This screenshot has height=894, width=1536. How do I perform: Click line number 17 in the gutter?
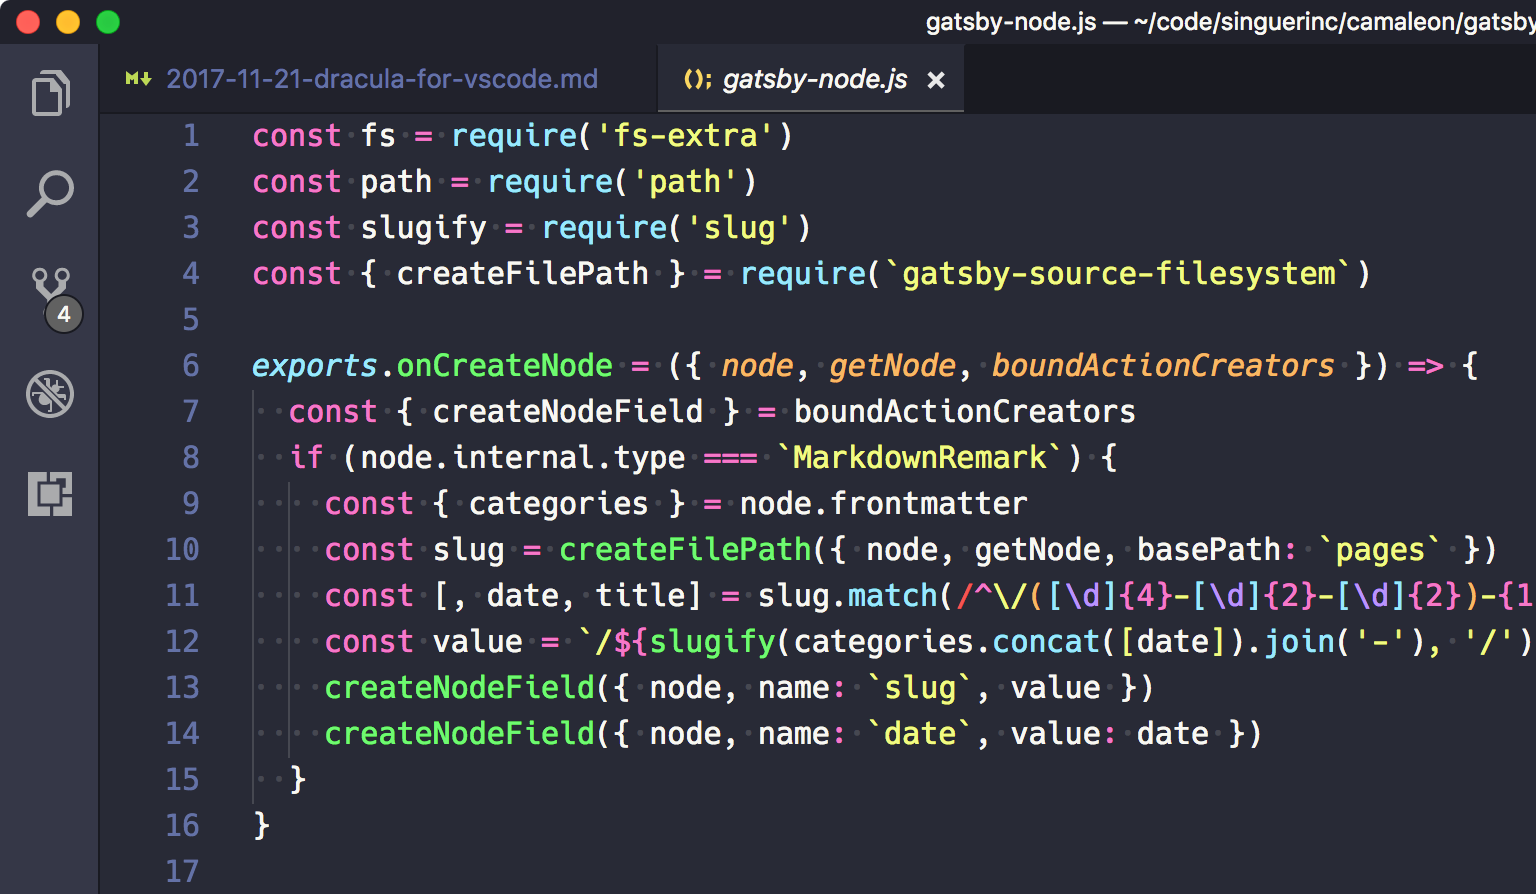tap(182, 871)
